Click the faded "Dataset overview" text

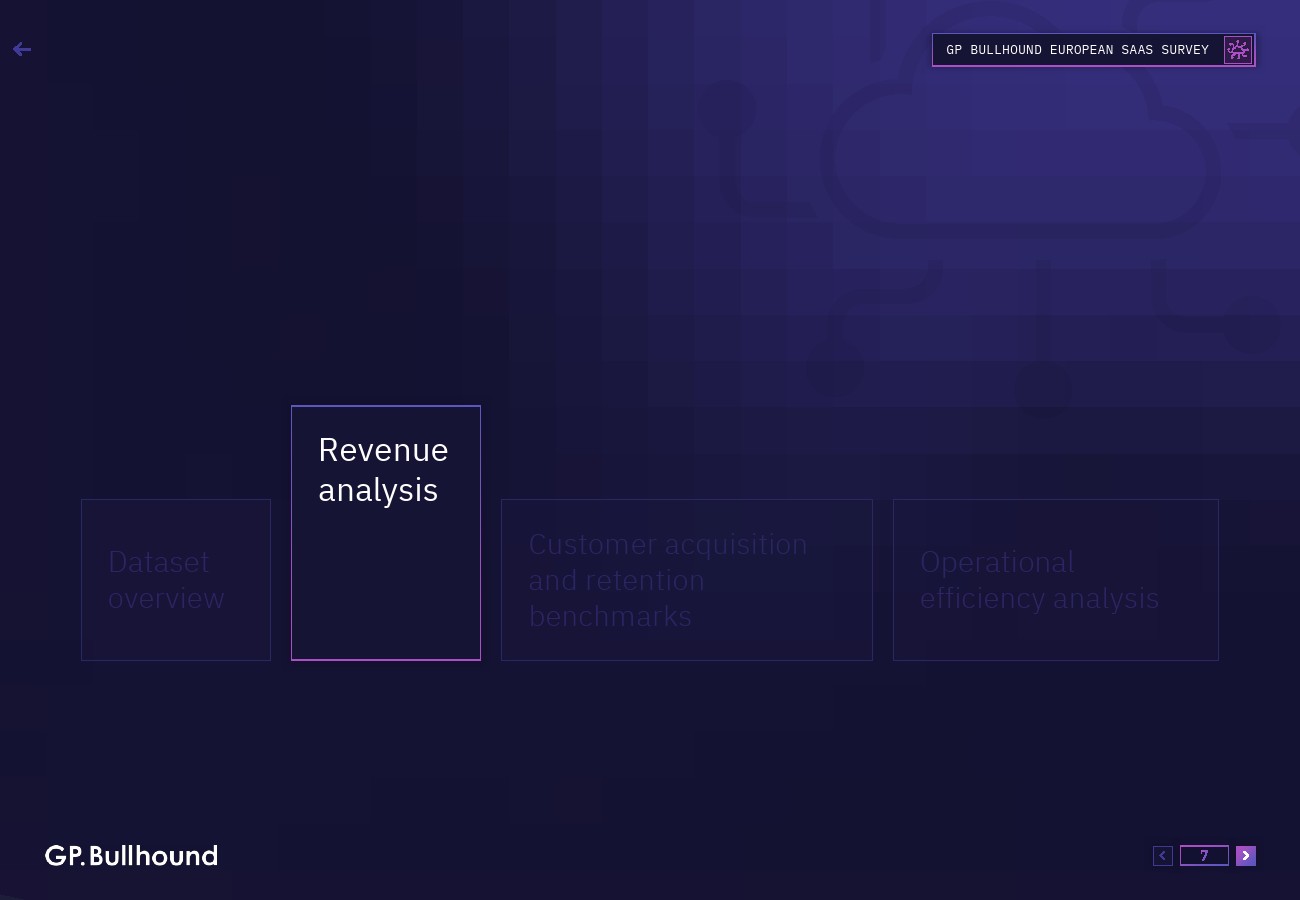(166, 580)
